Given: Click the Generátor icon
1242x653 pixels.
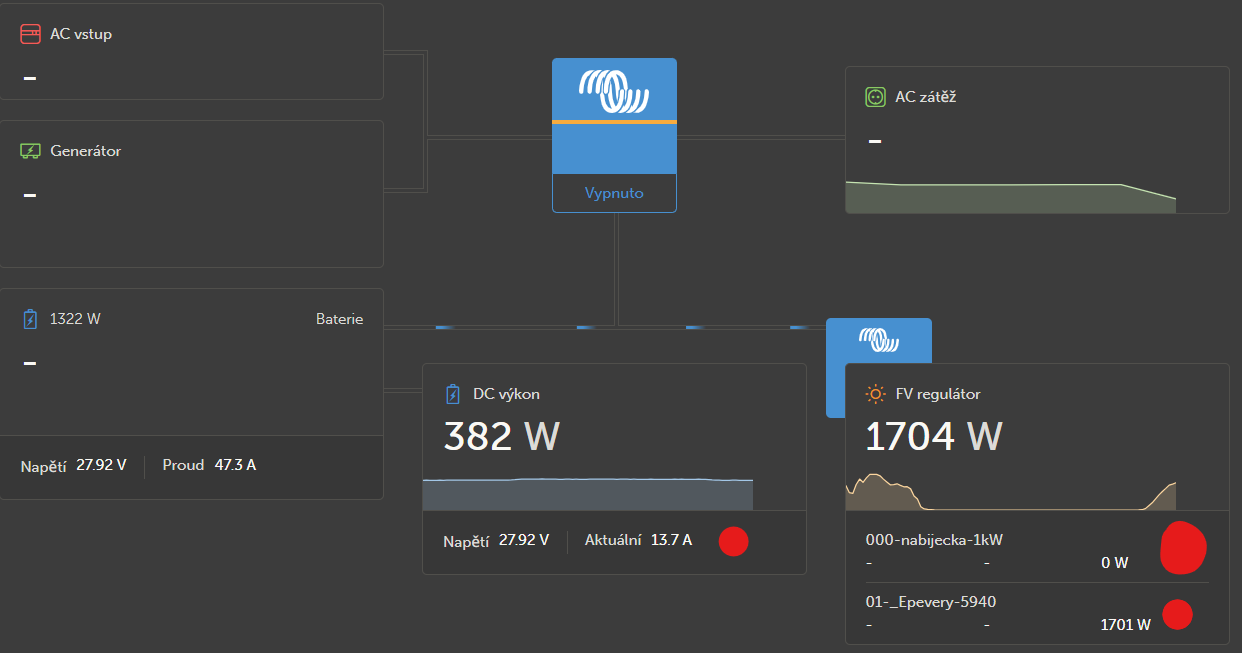Looking at the screenshot, I should 31,151.
